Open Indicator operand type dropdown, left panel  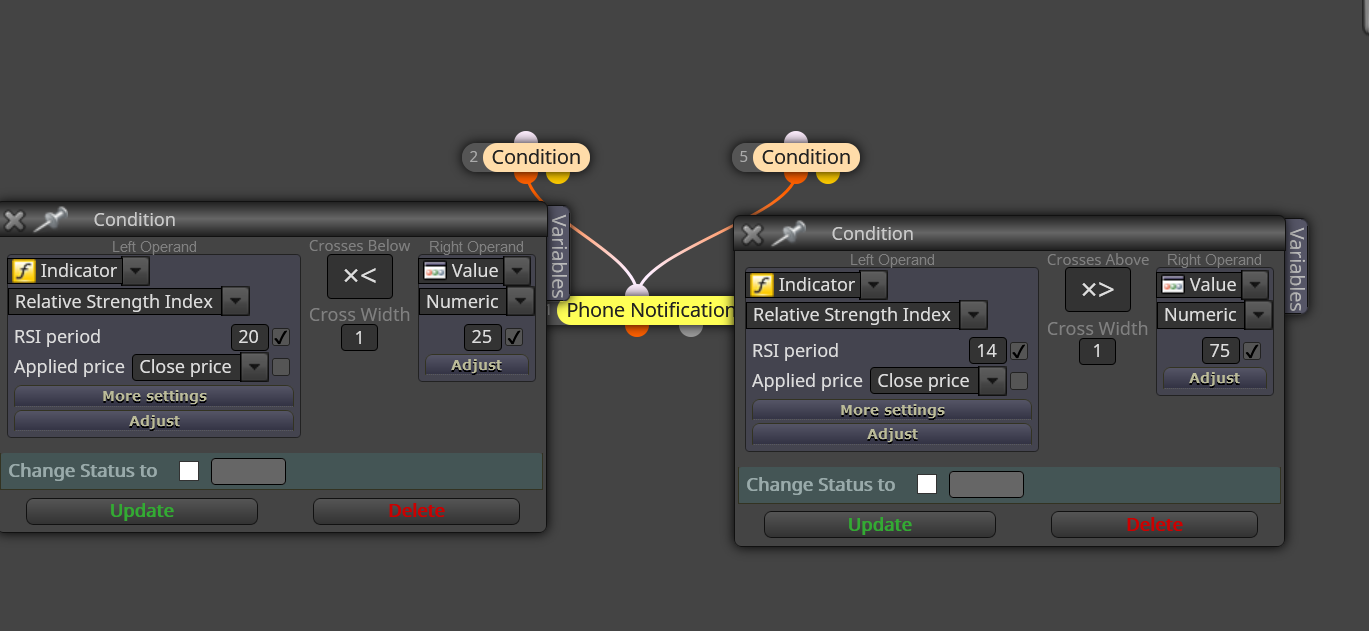[x=135, y=271]
